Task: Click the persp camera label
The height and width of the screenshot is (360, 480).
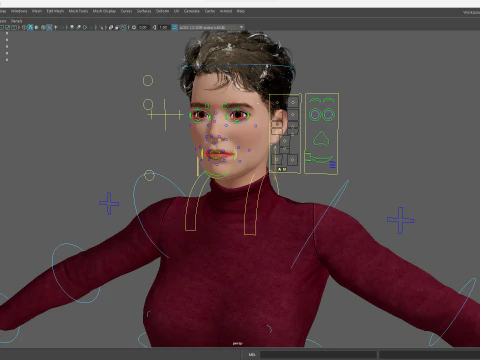Action: [238, 343]
